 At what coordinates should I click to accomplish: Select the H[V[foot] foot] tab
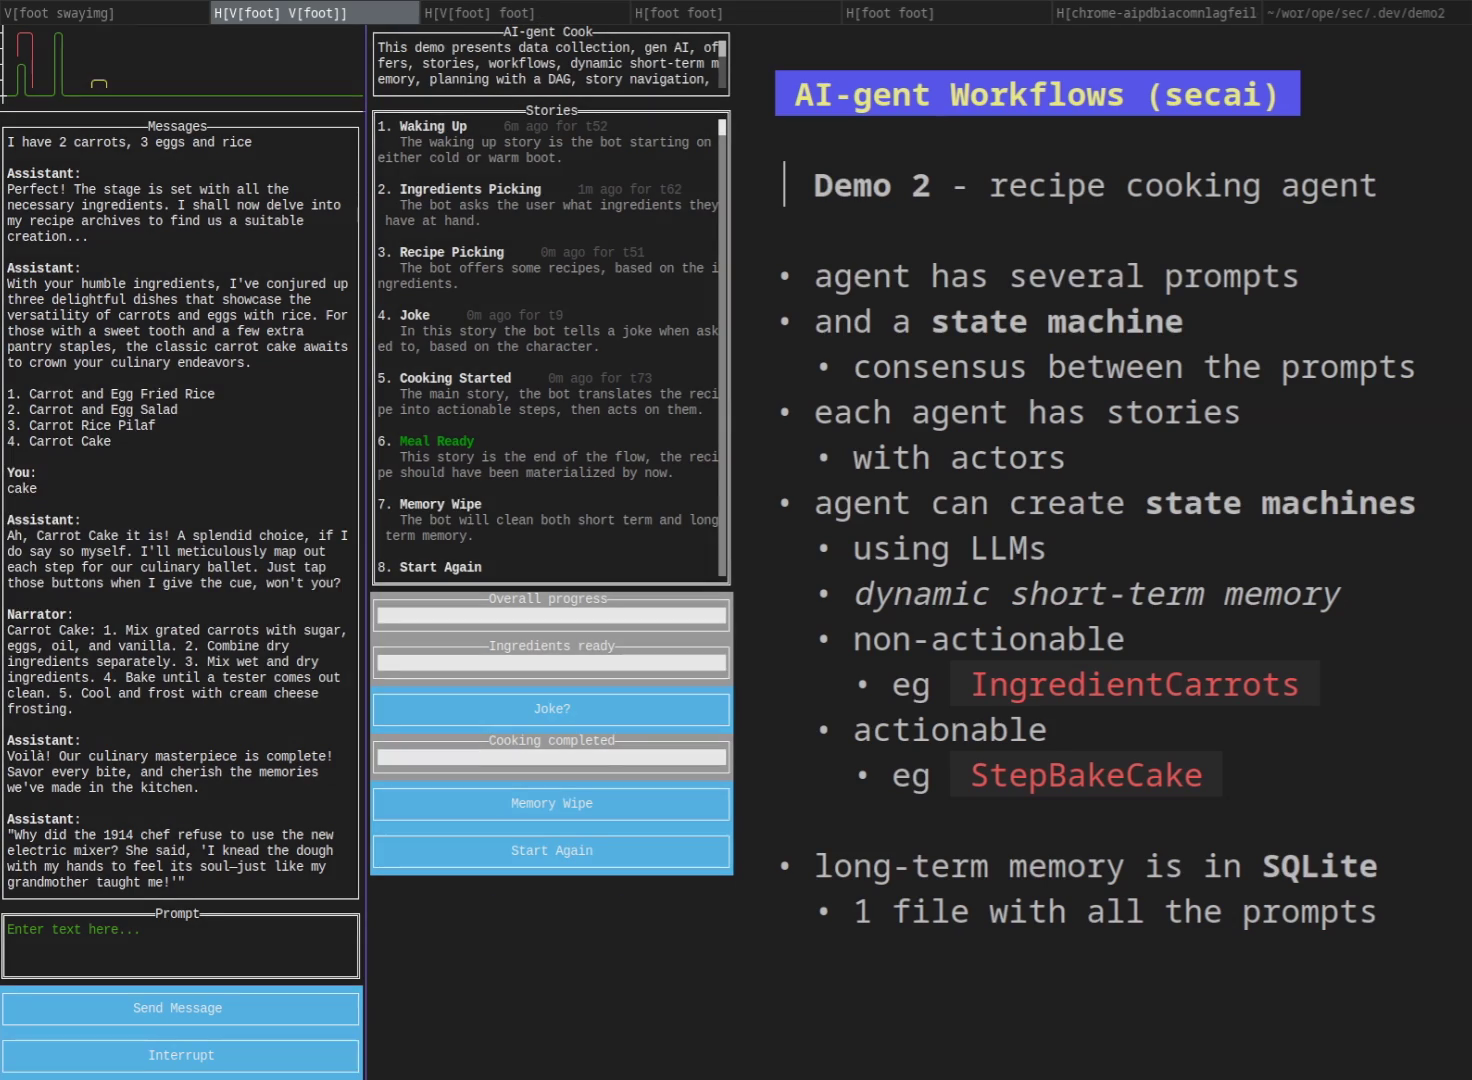coord(526,13)
